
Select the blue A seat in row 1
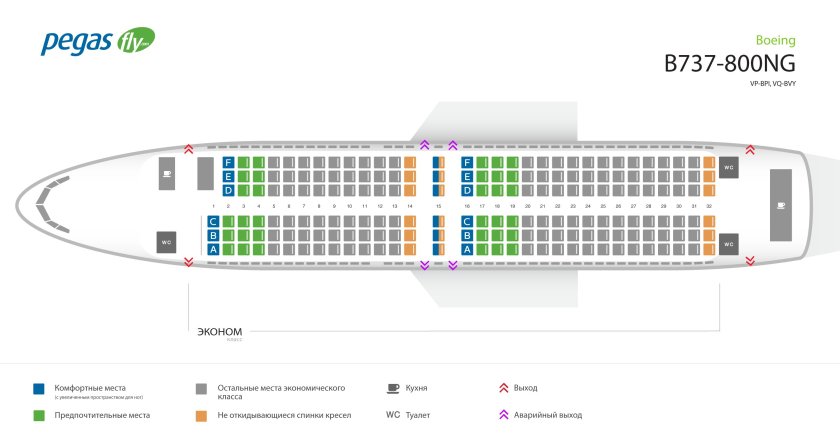click(x=228, y=249)
